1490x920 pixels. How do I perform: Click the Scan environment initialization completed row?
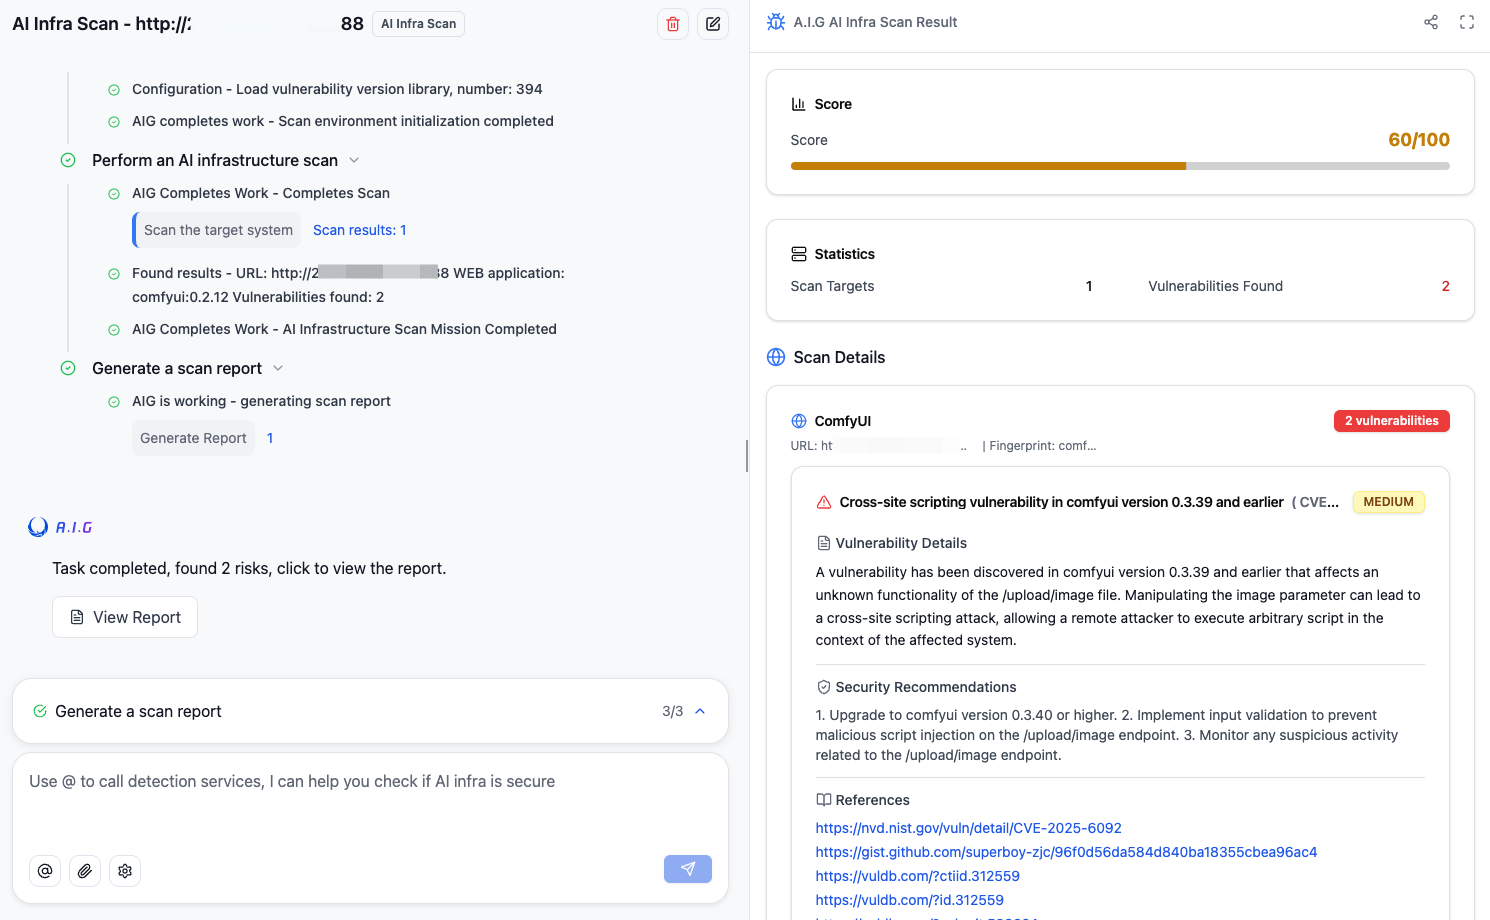(x=343, y=121)
